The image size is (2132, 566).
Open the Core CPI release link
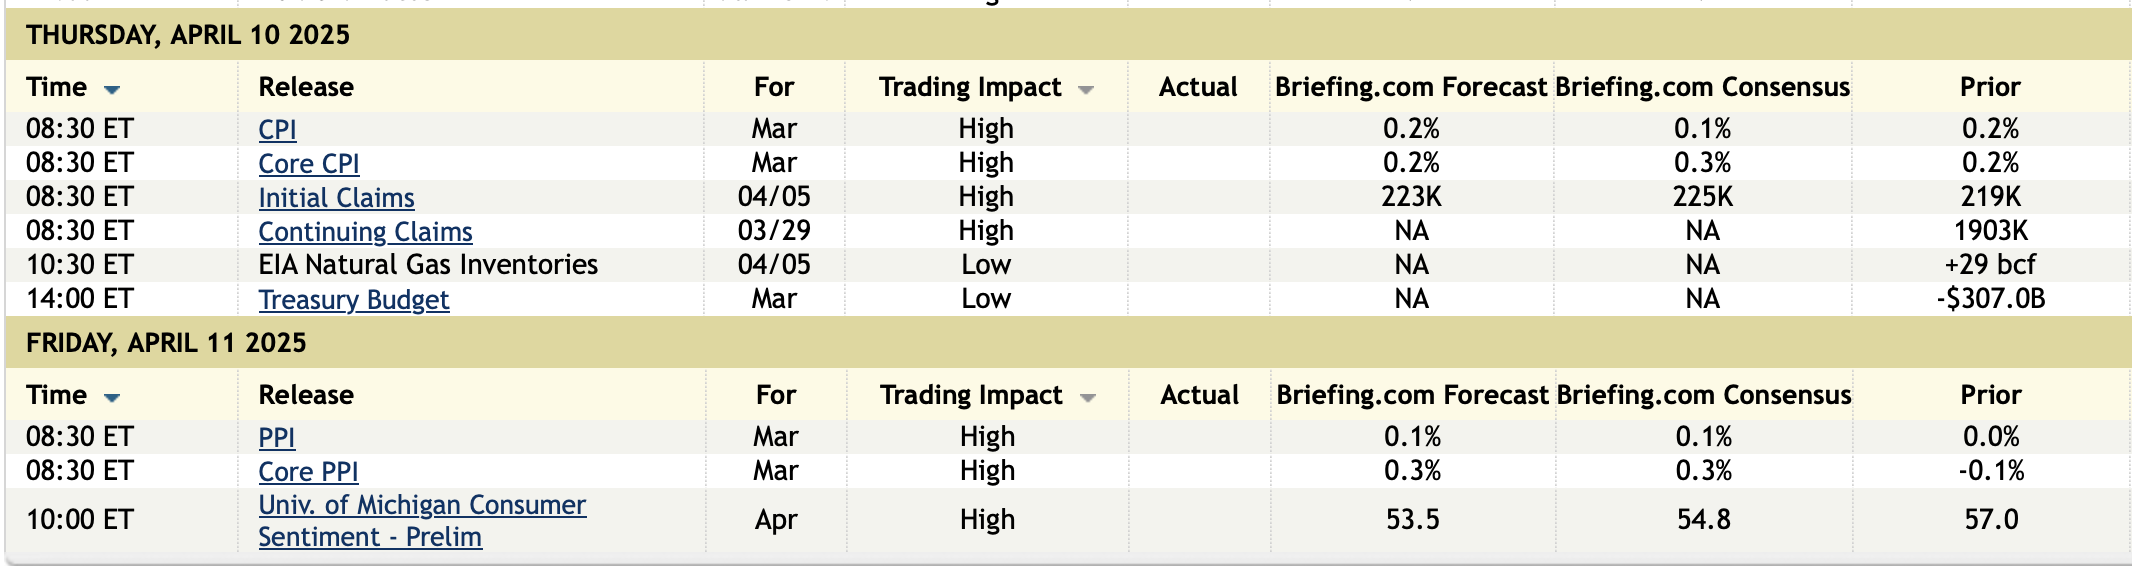308,164
